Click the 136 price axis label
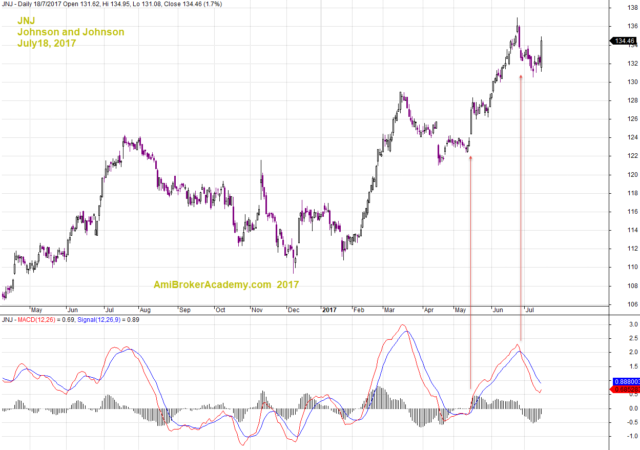This screenshot has width=640, height=450. click(x=632, y=26)
